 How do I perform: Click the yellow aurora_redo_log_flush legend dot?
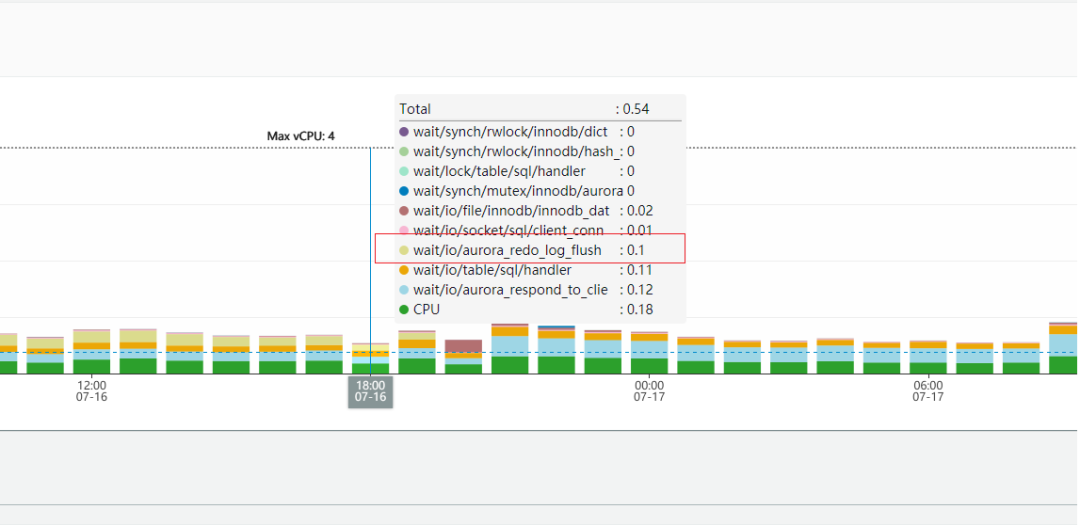(x=404, y=250)
